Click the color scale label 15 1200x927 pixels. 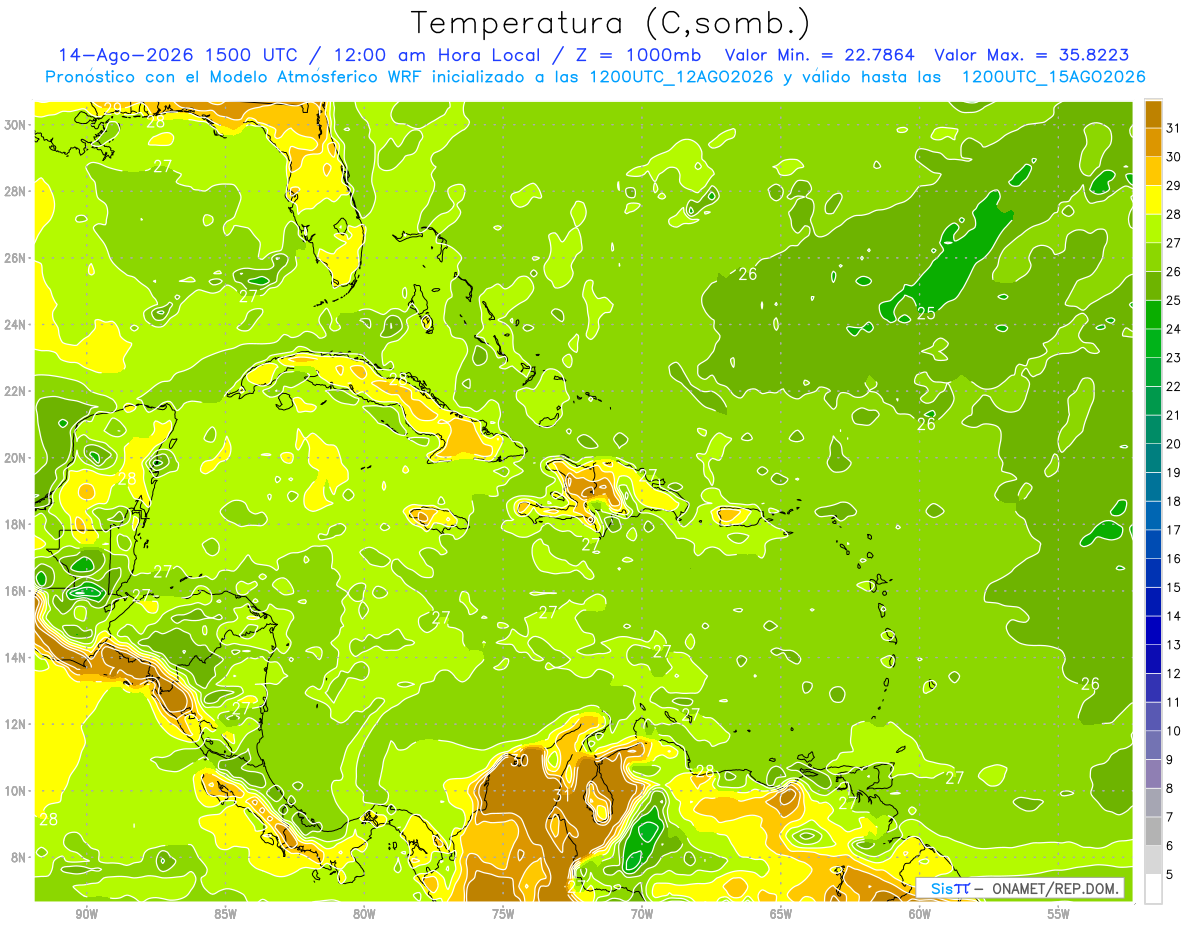click(x=1174, y=587)
